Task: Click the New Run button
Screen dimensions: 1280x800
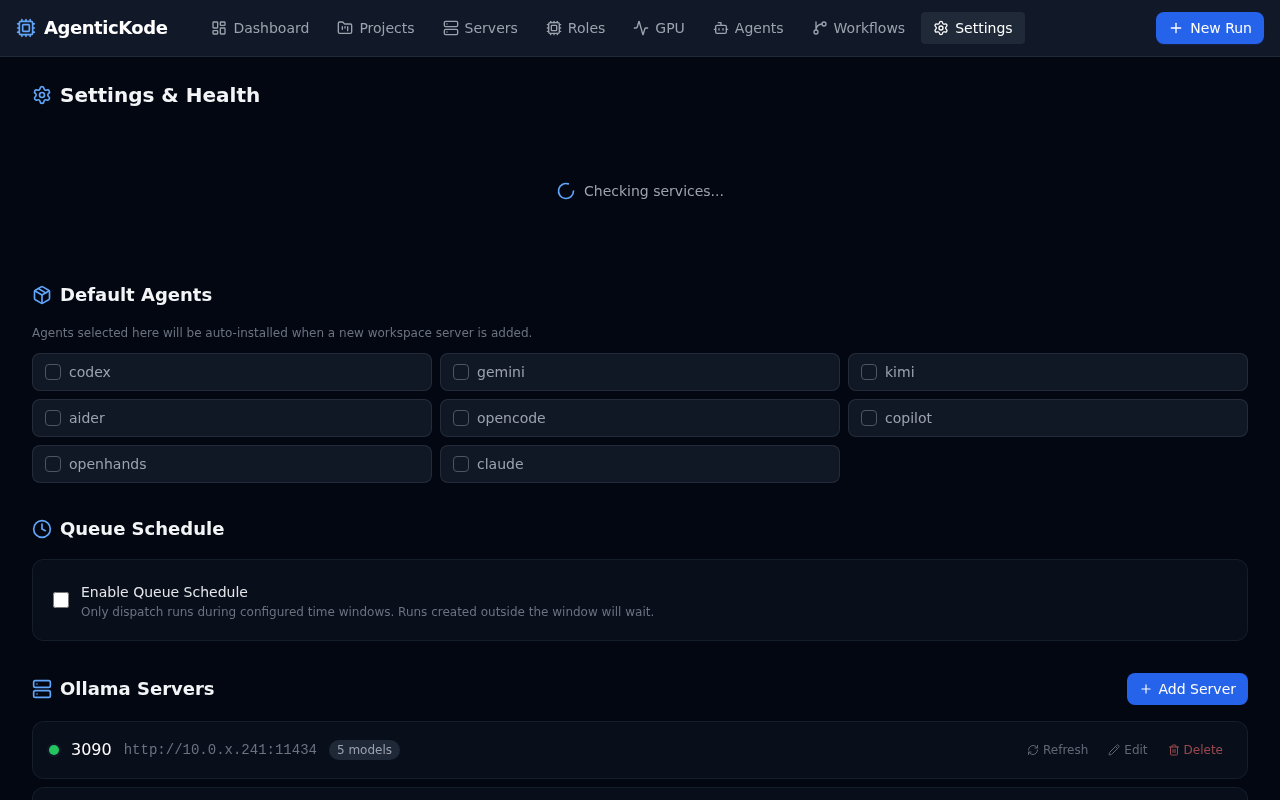Action: click(x=1209, y=27)
